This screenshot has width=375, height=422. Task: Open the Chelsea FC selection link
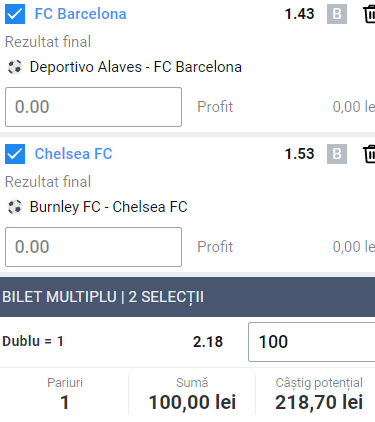(73, 154)
